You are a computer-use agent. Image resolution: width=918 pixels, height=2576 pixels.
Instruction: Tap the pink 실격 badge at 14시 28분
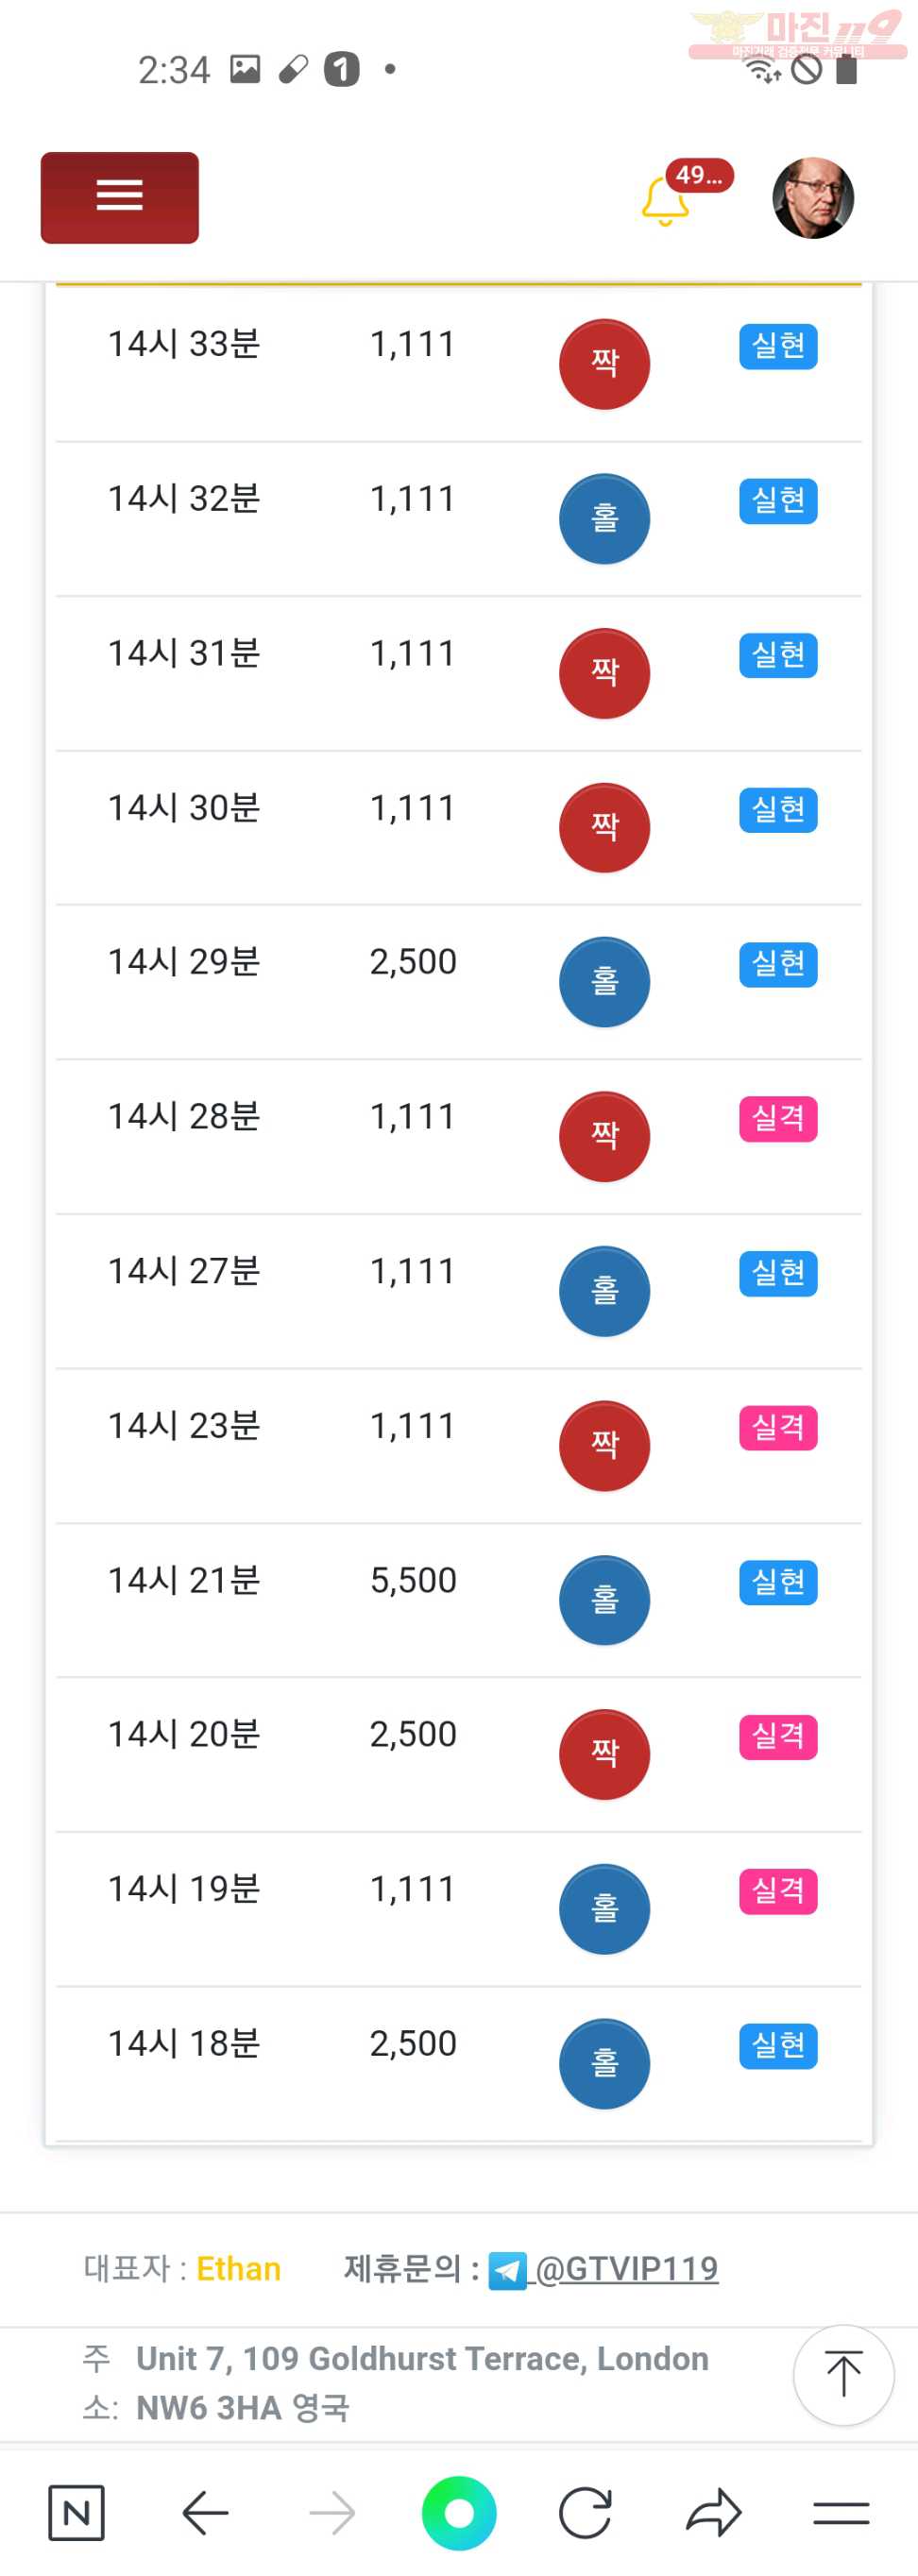(778, 1118)
